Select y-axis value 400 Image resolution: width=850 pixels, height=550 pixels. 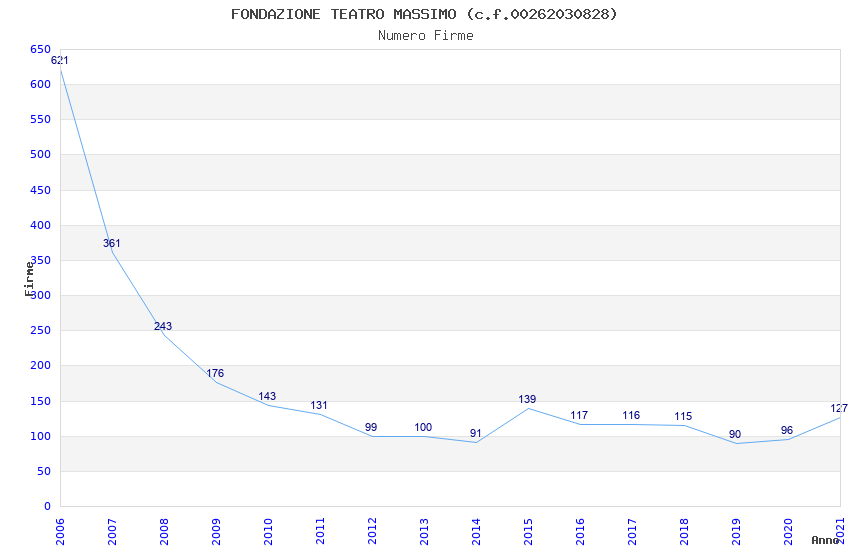(41, 225)
